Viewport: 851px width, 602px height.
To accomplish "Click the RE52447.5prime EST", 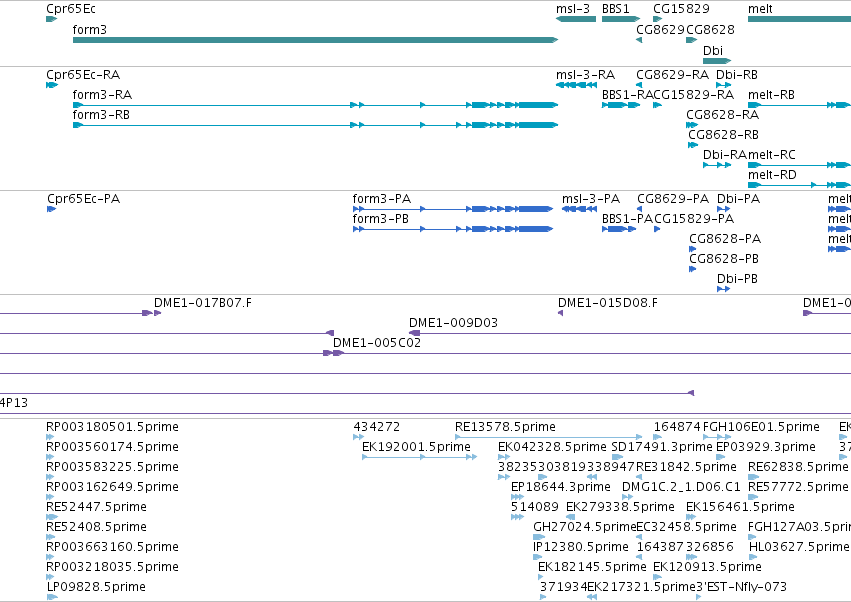I will [x=52, y=517].
